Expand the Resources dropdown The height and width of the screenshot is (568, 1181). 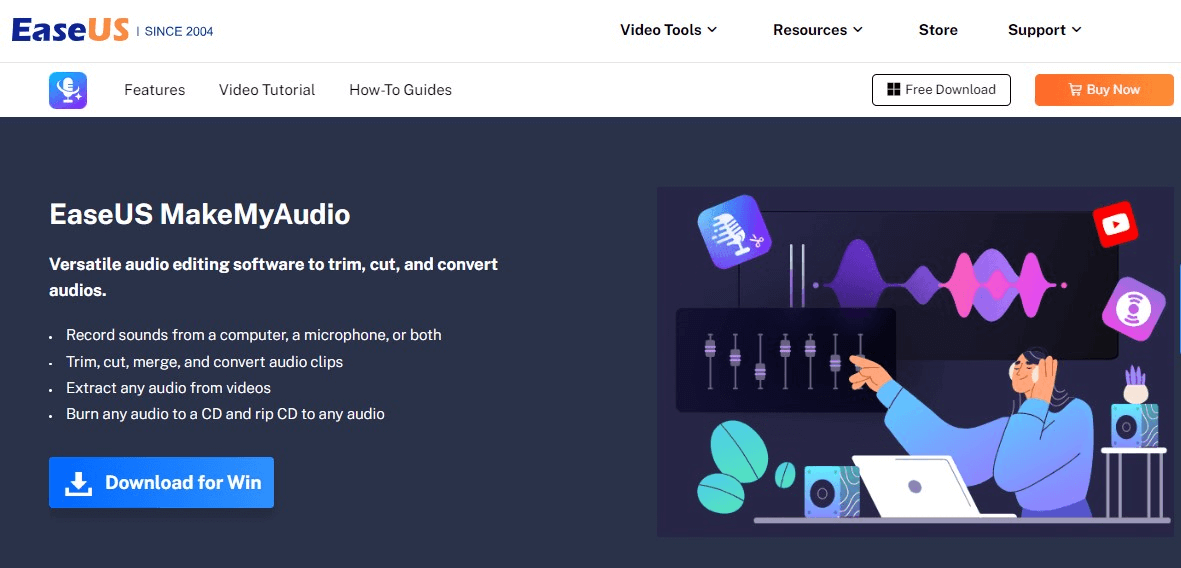(x=817, y=30)
